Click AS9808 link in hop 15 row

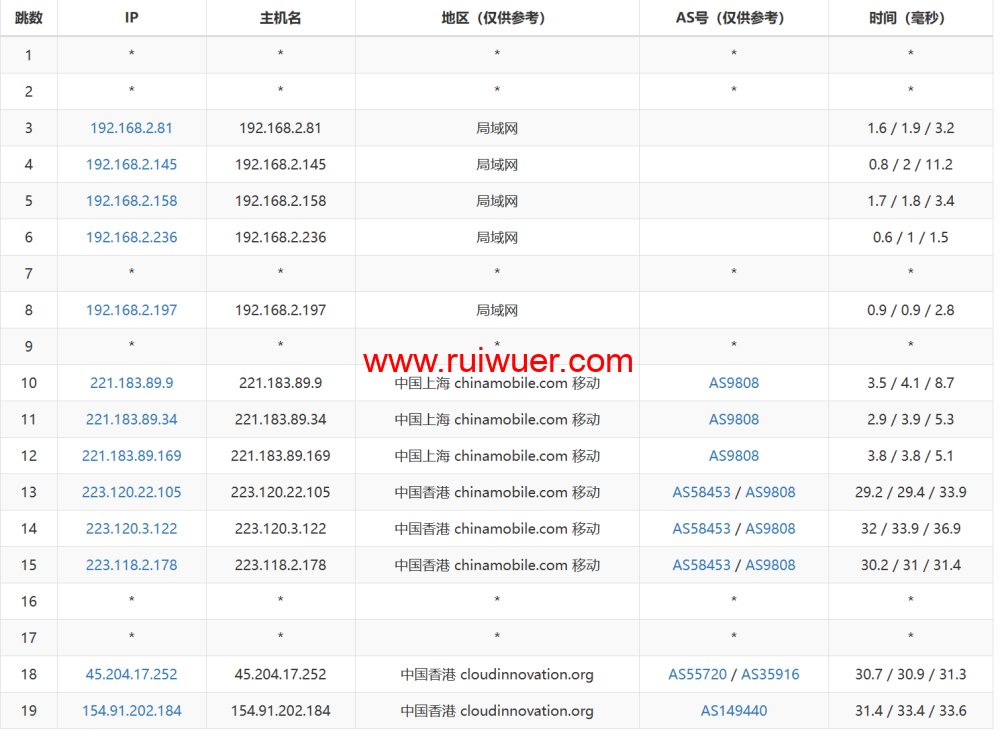coord(770,565)
